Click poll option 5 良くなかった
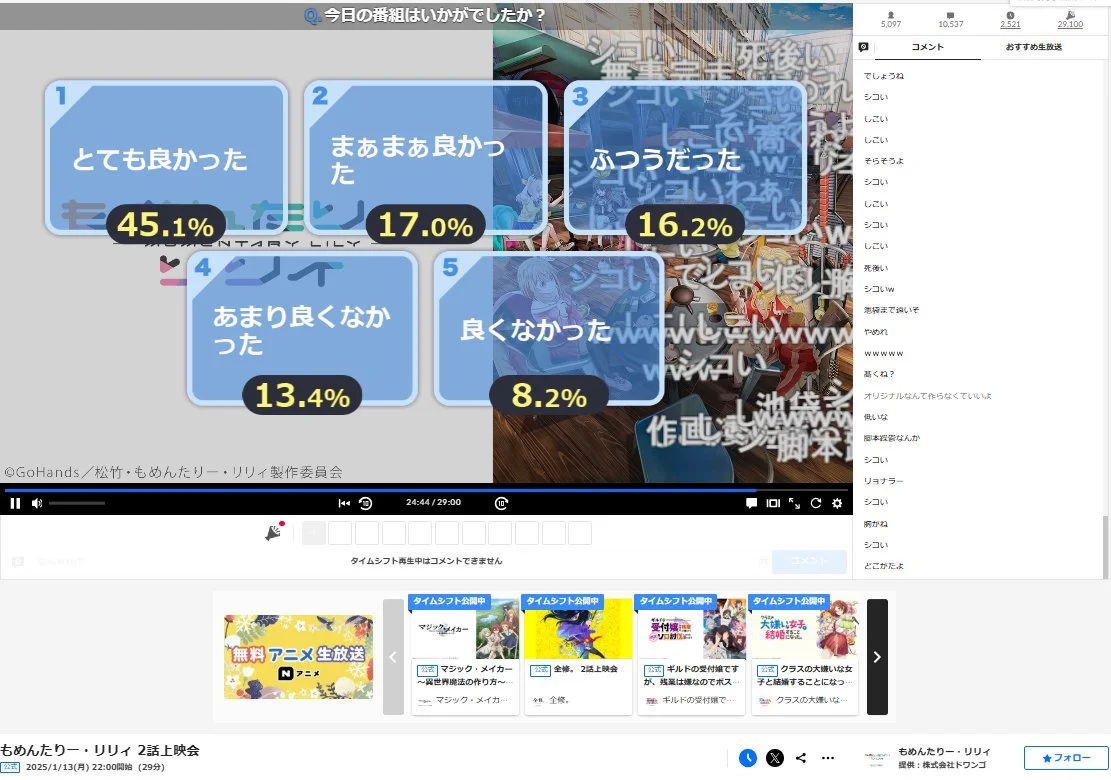 pos(549,328)
